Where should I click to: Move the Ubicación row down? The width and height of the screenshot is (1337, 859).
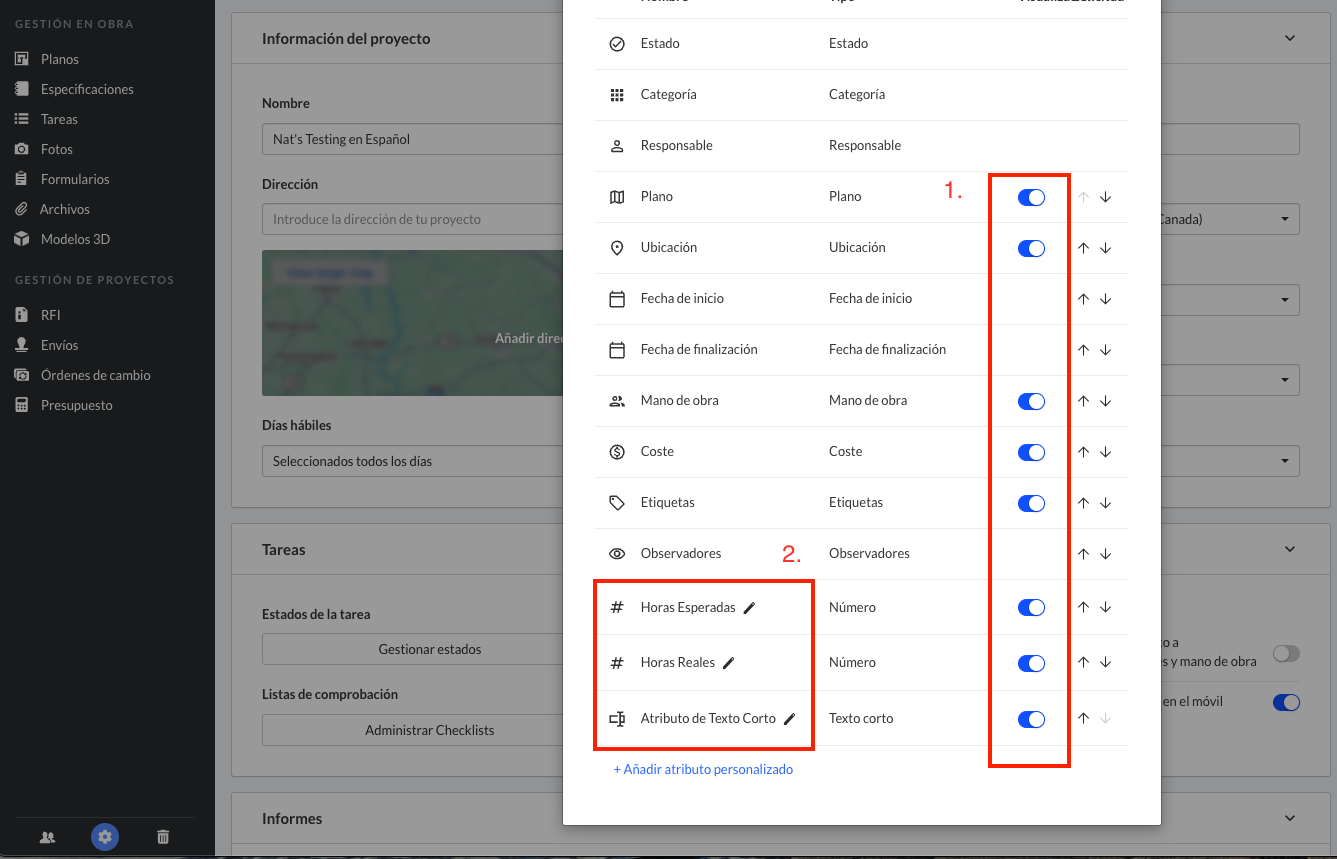pos(1105,248)
